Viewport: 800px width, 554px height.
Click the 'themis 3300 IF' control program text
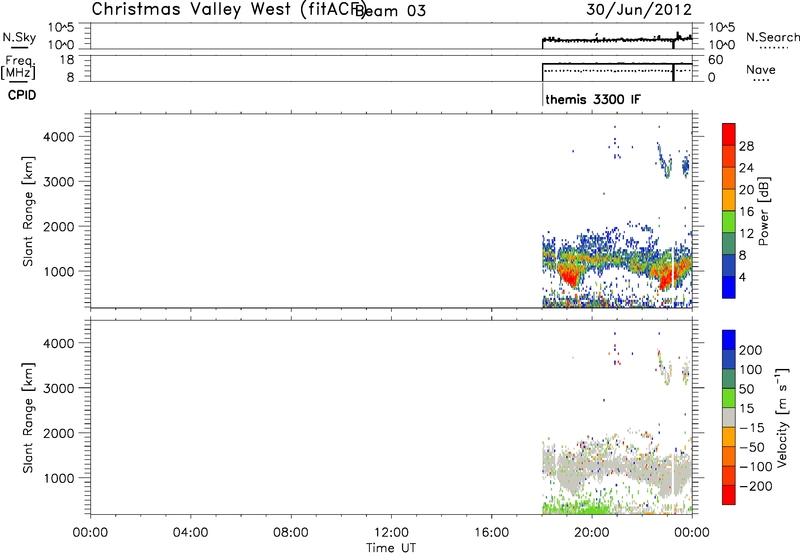(593, 99)
